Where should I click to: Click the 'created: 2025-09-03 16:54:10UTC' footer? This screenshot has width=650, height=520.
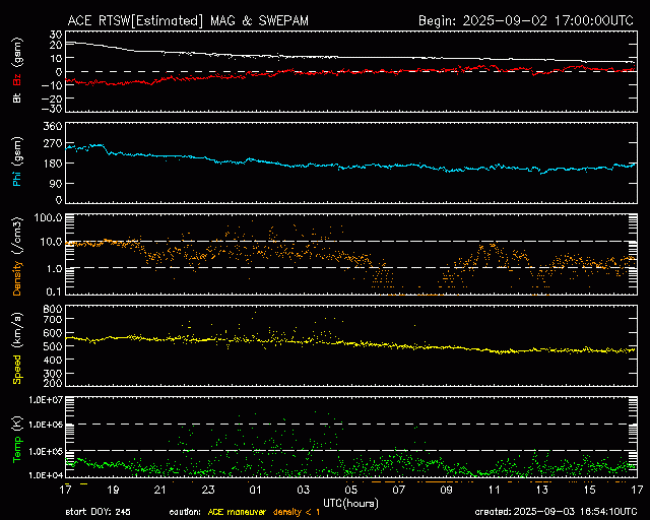(556, 512)
